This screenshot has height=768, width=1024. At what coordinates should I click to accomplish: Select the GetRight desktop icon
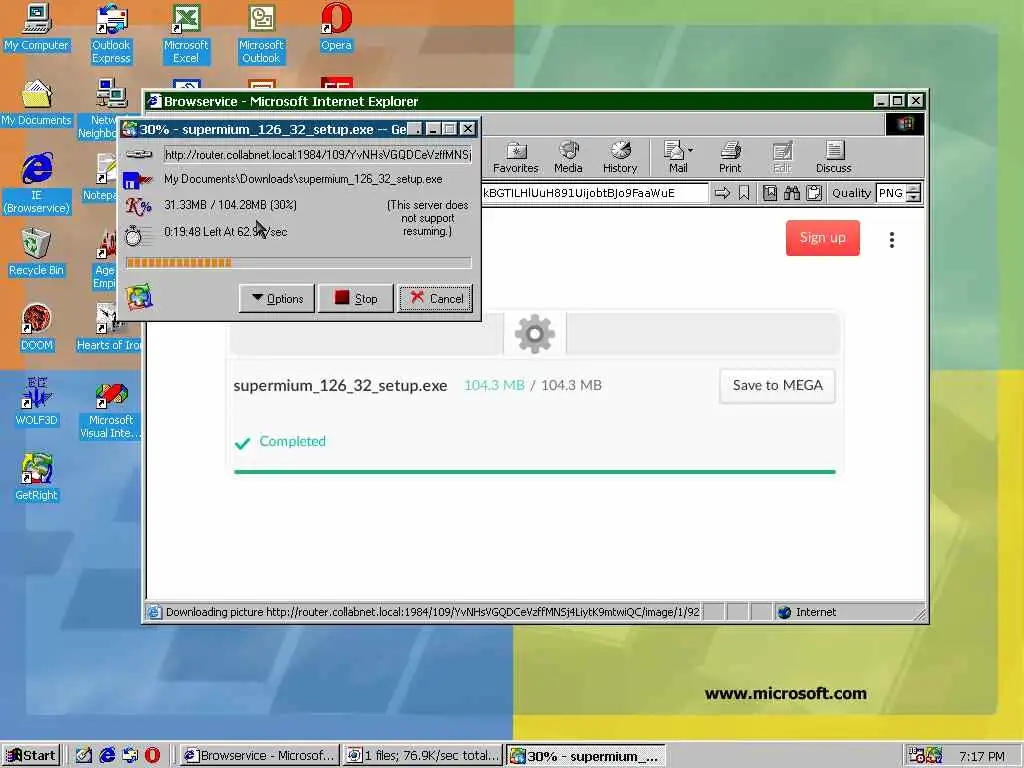[36, 478]
